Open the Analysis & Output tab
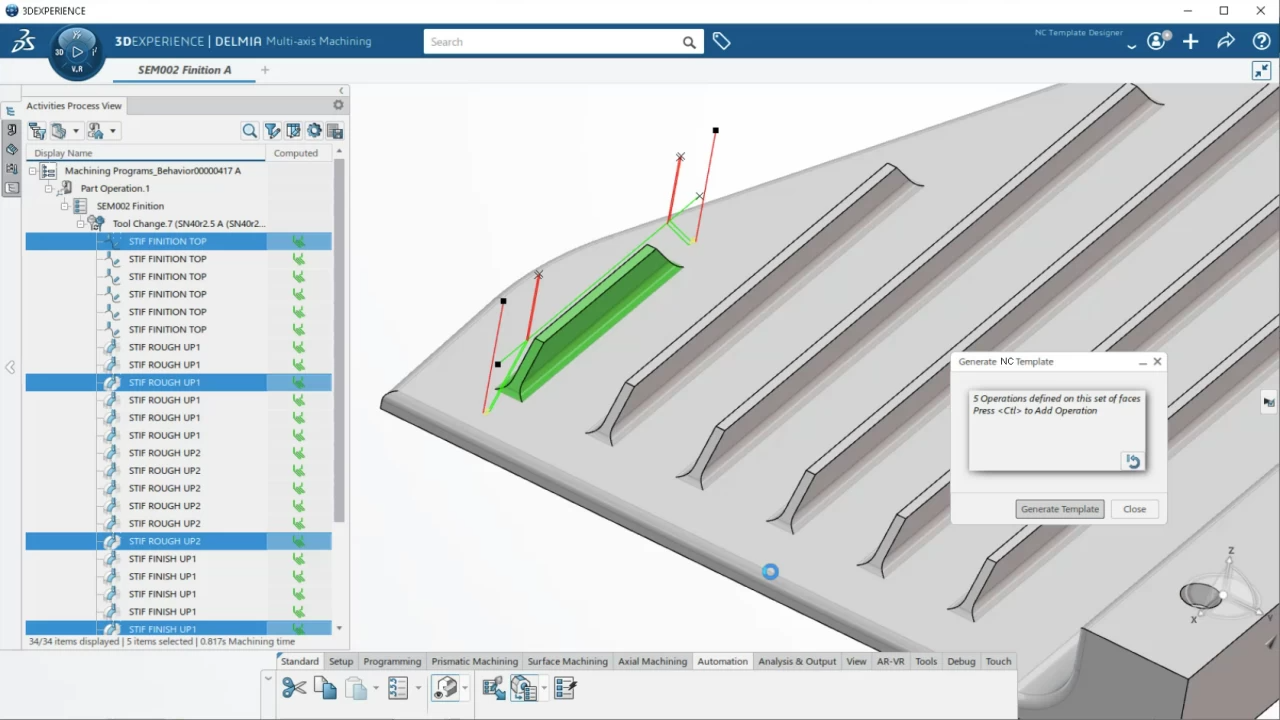The width and height of the screenshot is (1280, 720). click(796, 661)
